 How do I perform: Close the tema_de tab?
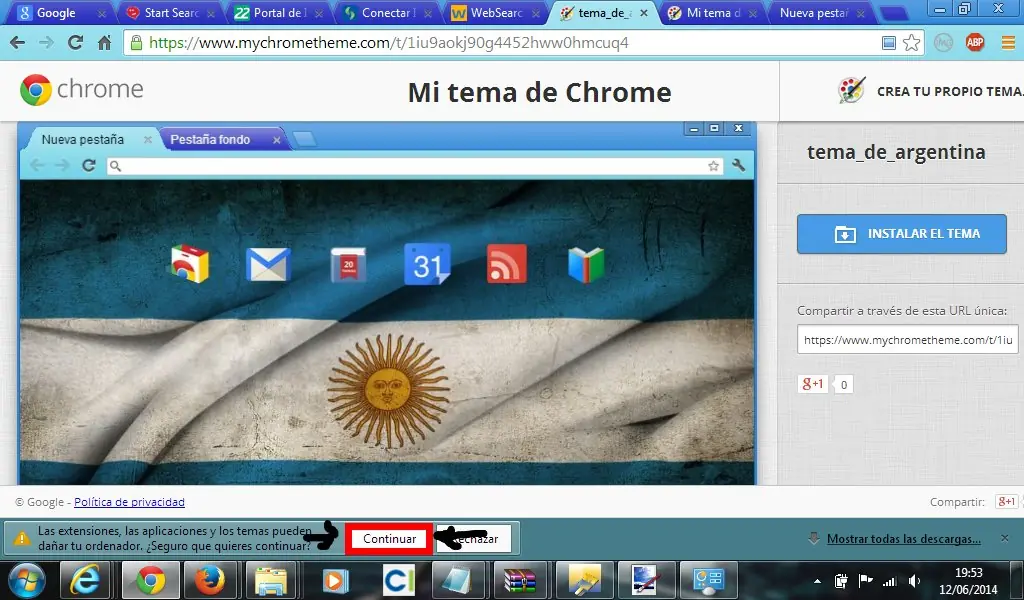644,13
